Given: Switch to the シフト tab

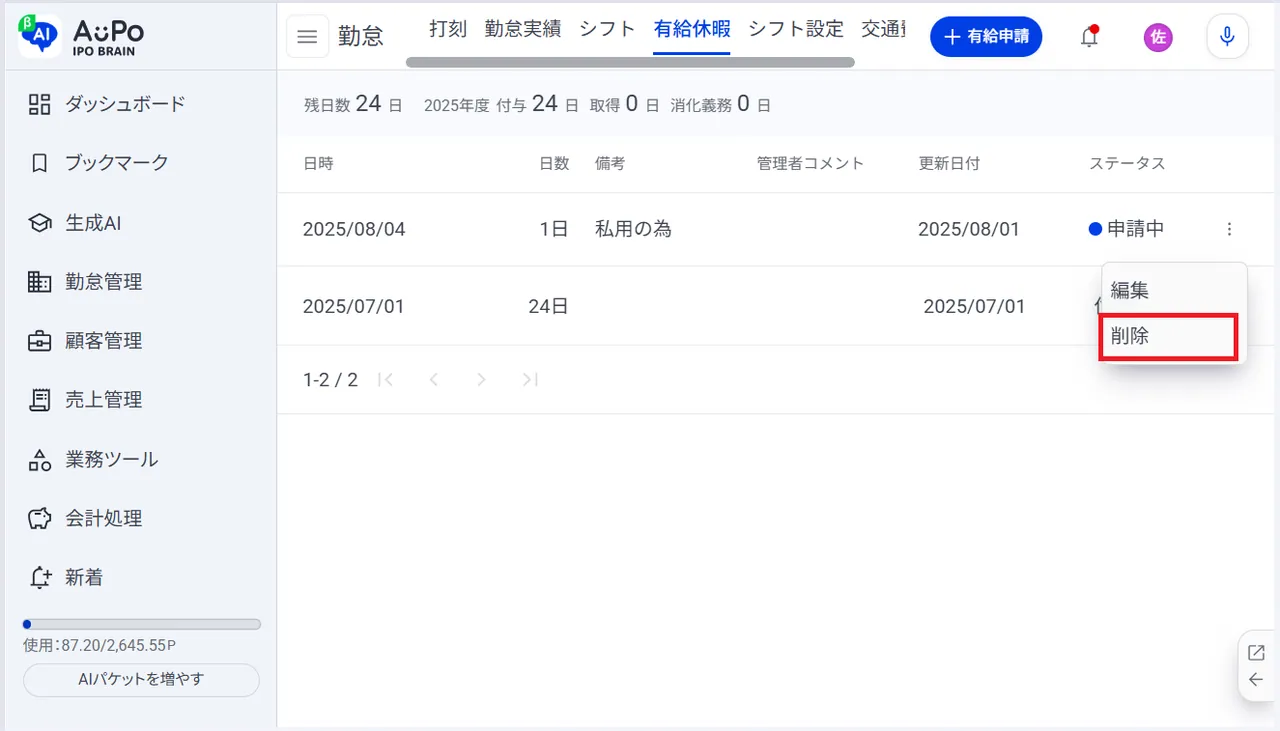Looking at the screenshot, I should [x=607, y=29].
